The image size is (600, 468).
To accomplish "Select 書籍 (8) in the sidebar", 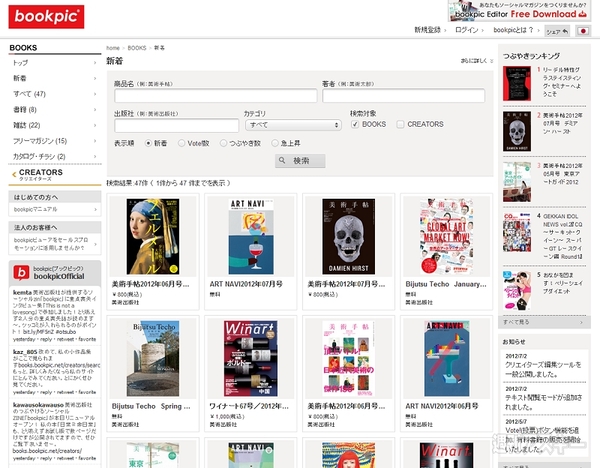I will pos(55,109).
